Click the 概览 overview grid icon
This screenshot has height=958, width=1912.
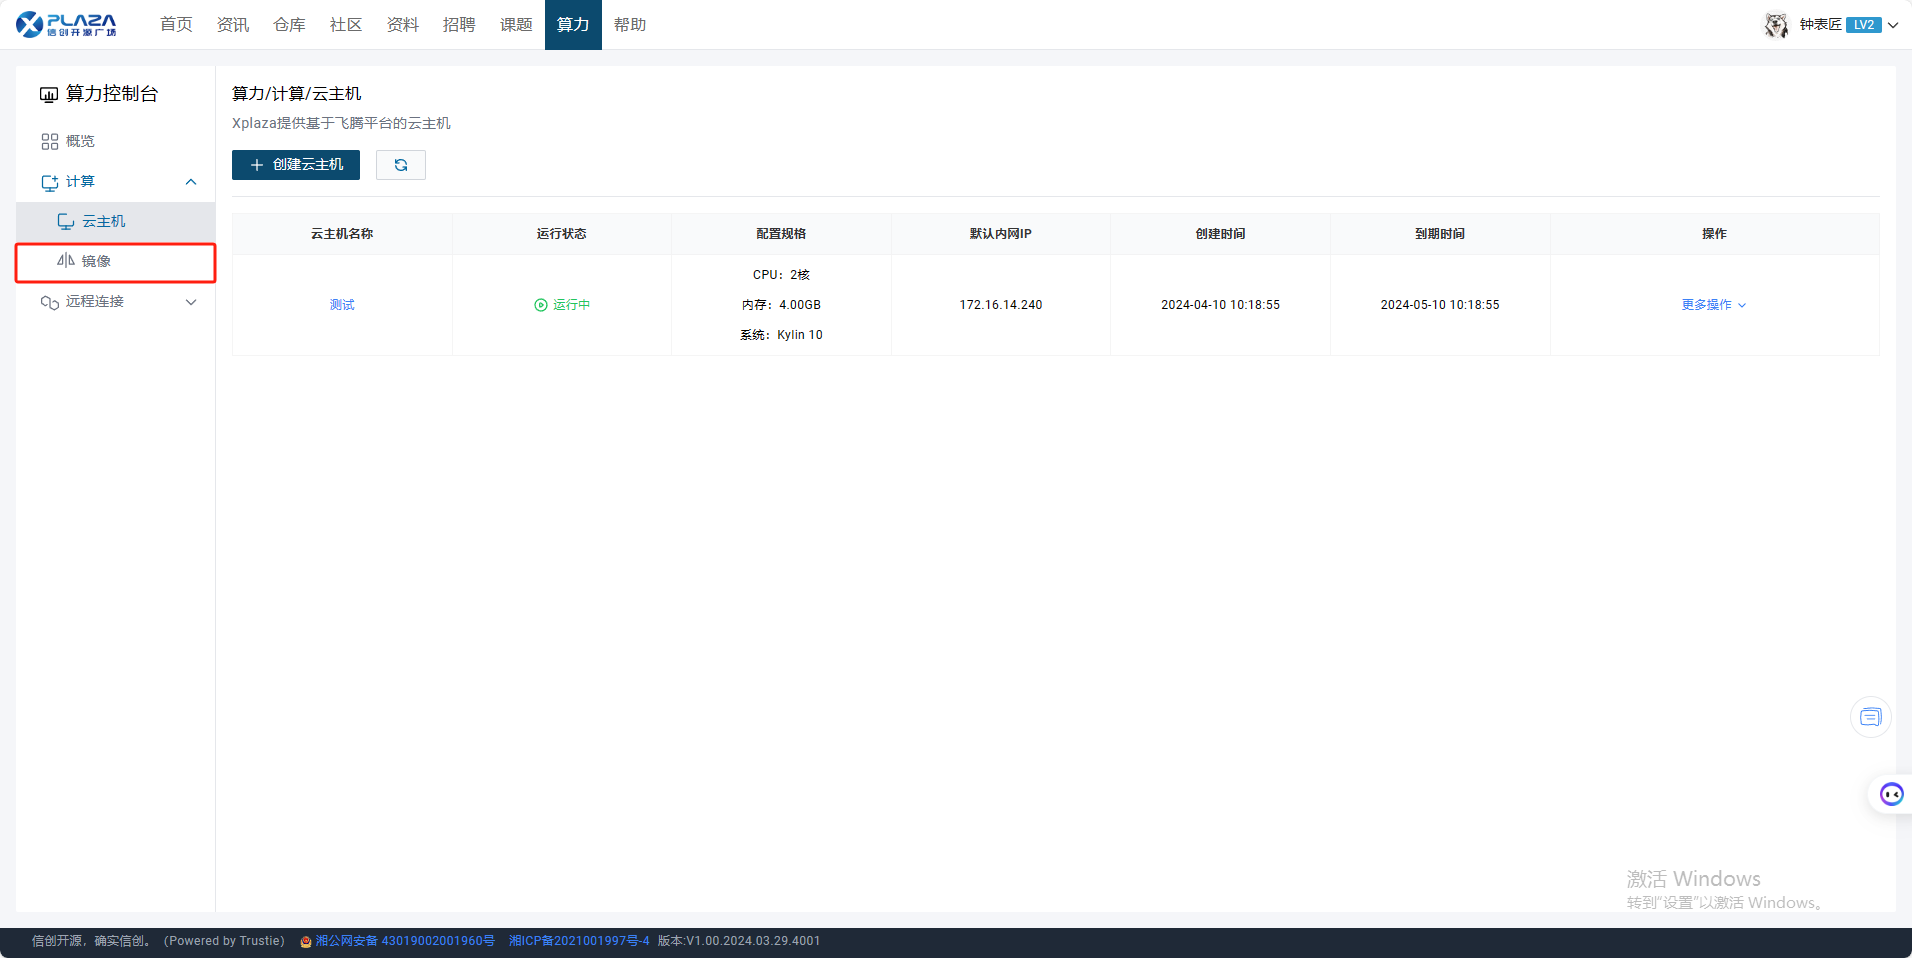pos(50,142)
